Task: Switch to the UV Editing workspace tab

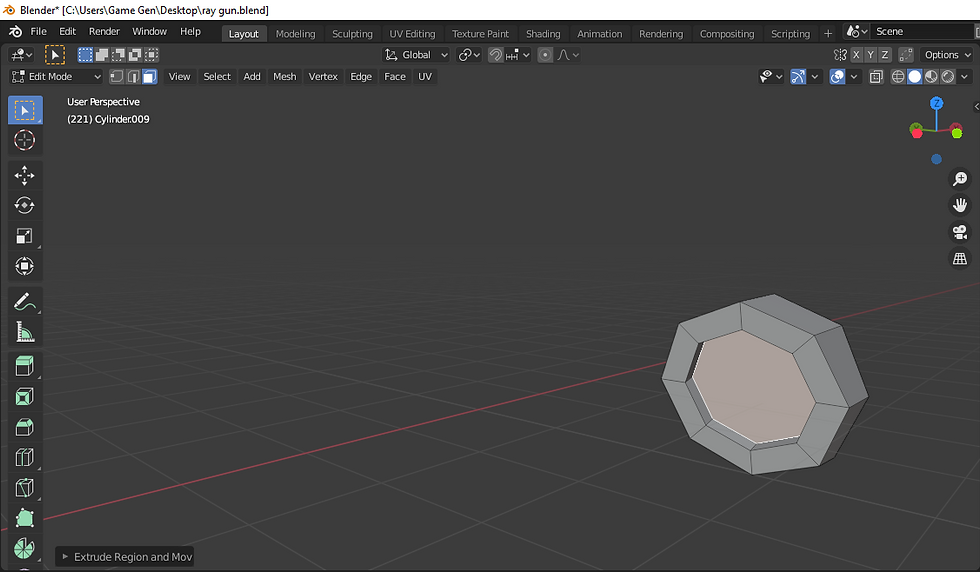Action: [412, 34]
